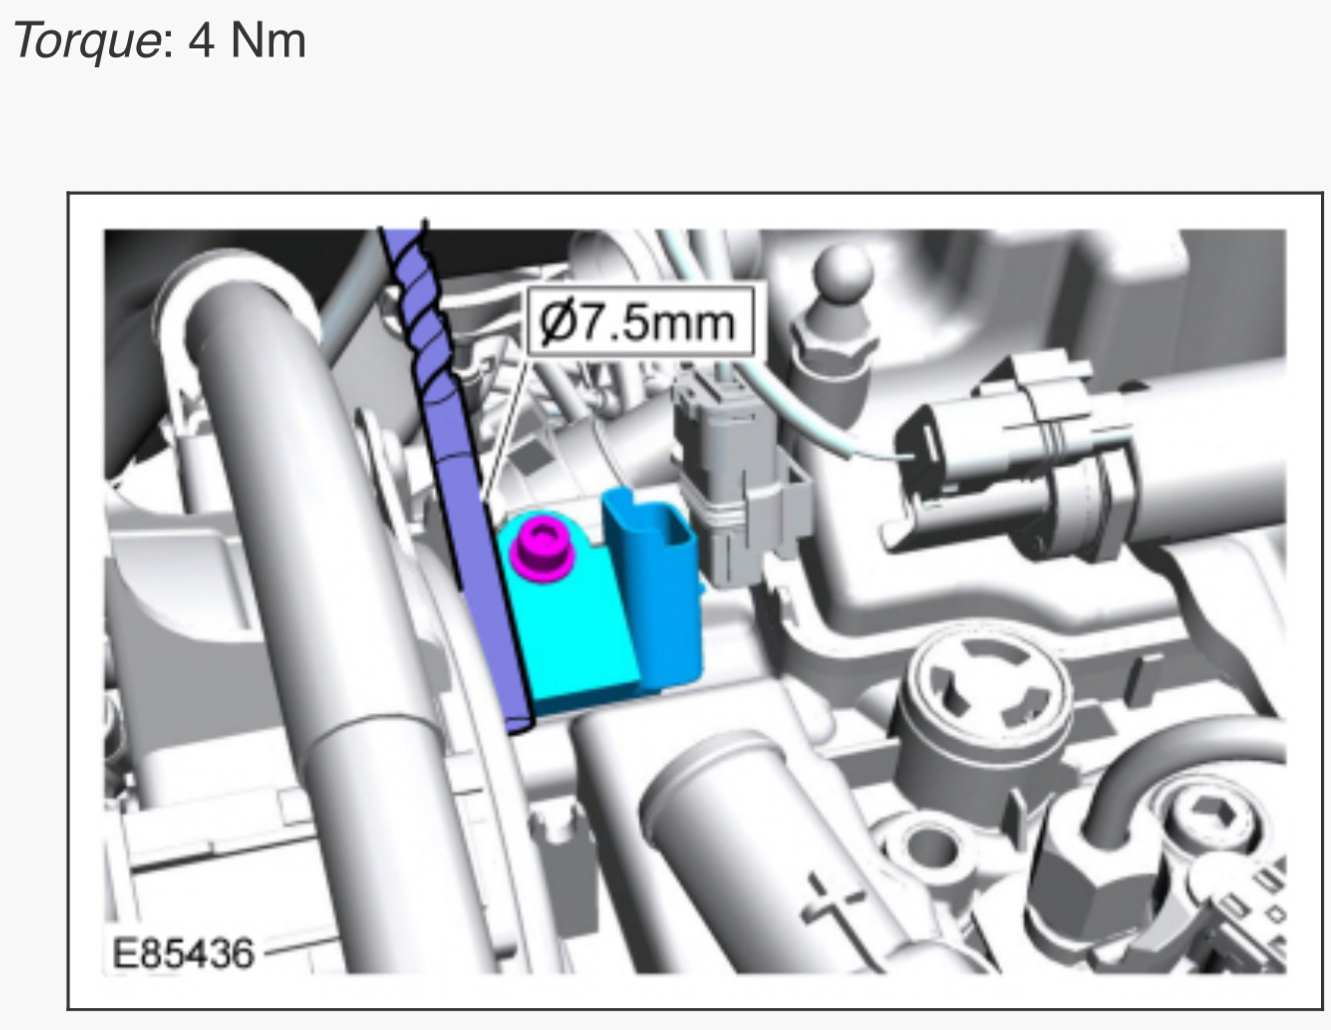
Task: Click the magenta bolt on the cyan bracket
Action: [x=541, y=550]
